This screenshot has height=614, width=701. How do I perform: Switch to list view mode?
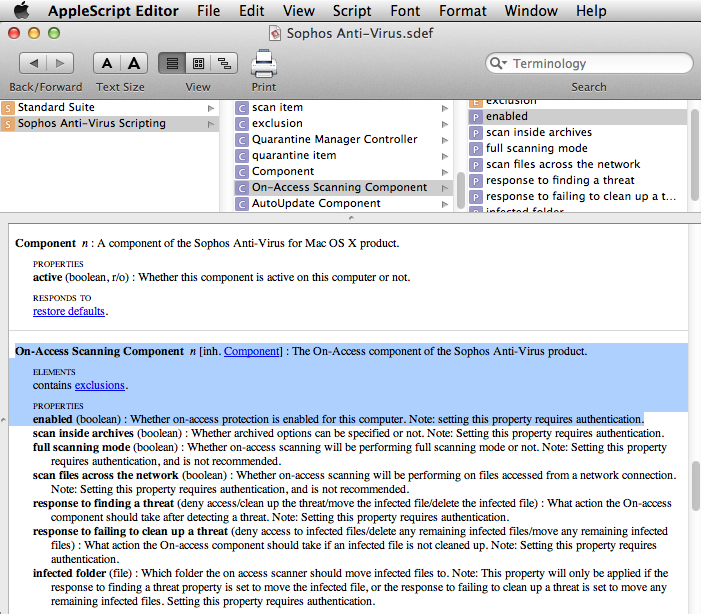(172, 63)
